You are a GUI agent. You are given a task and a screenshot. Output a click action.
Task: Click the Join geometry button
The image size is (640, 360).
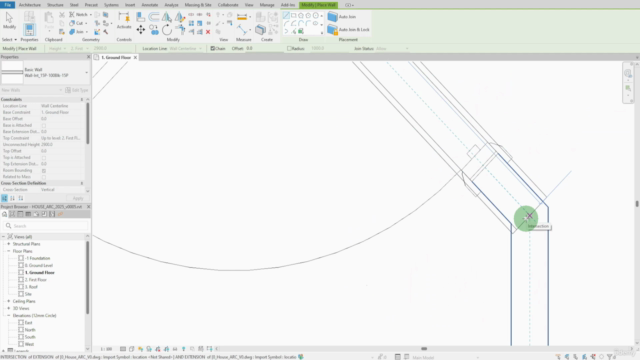[77, 32]
